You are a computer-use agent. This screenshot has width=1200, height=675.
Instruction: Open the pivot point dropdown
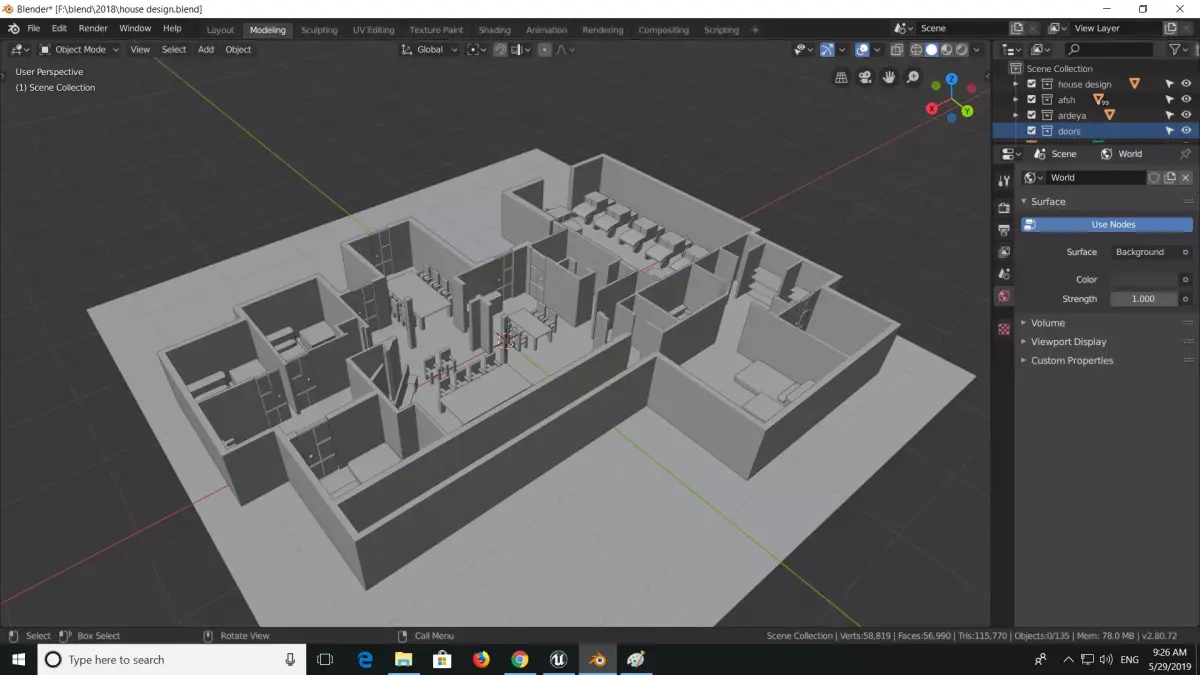476,49
